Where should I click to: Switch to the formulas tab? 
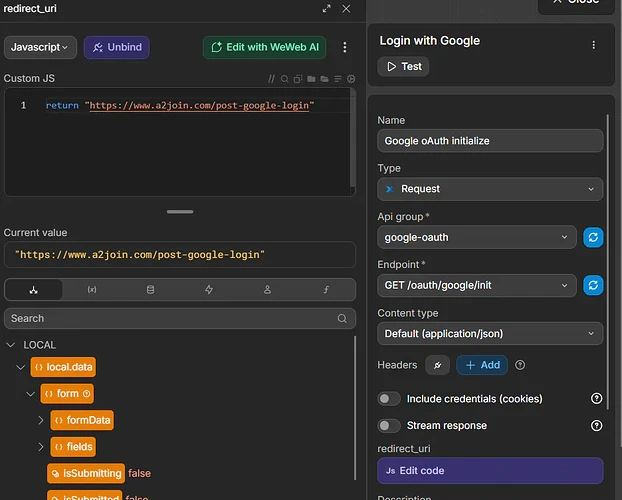click(326, 290)
